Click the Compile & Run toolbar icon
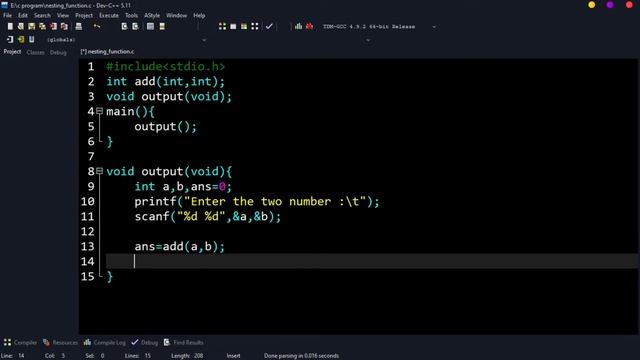This screenshot has height=360, width=640. (244, 27)
